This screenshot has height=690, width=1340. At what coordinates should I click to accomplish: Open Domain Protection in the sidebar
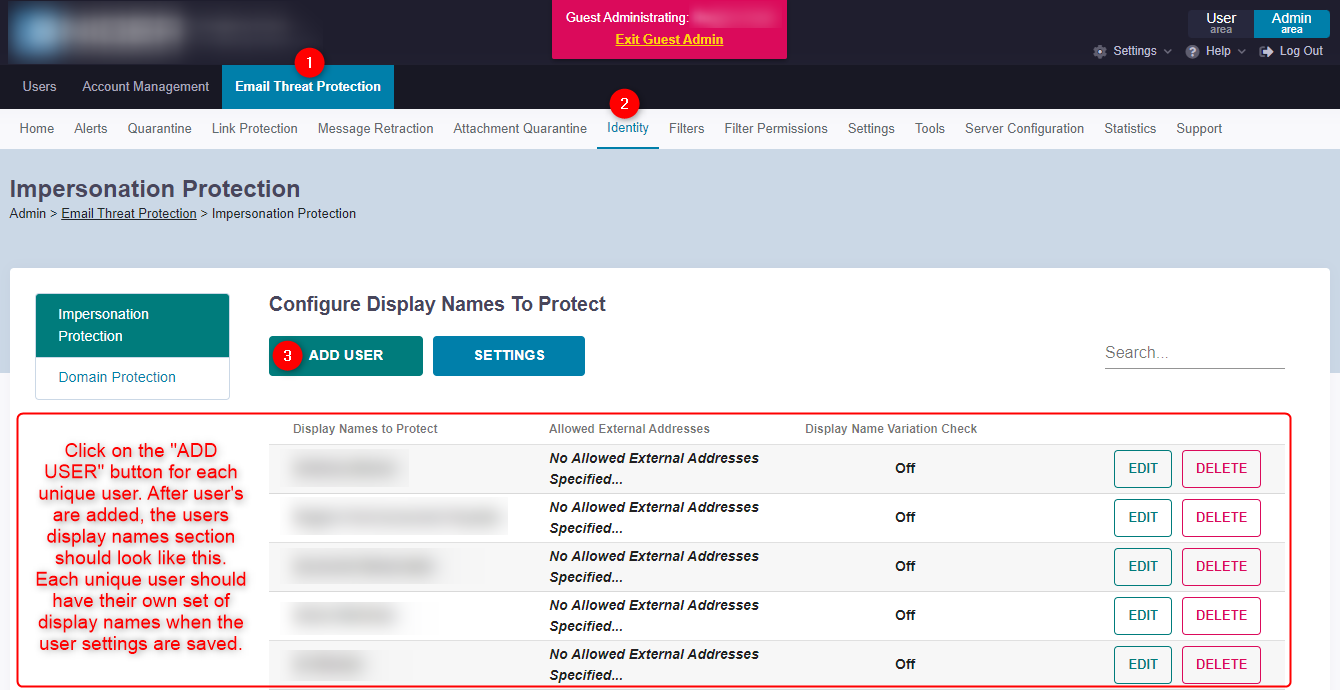117,377
